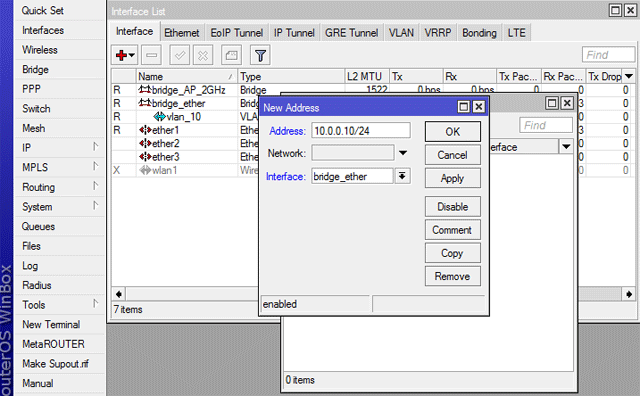Switch to the VLAN tab
Viewport: 640px width, 396px height.
401,33
